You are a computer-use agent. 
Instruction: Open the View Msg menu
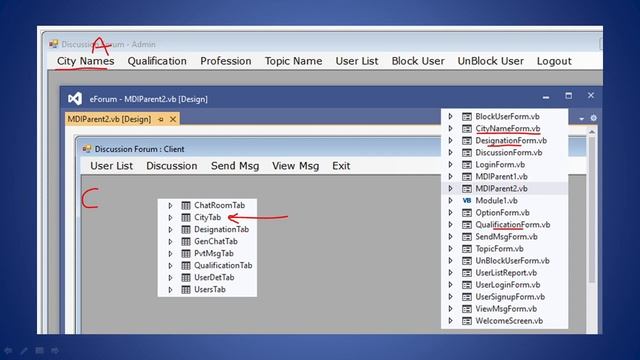pyautogui.click(x=295, y=166)
